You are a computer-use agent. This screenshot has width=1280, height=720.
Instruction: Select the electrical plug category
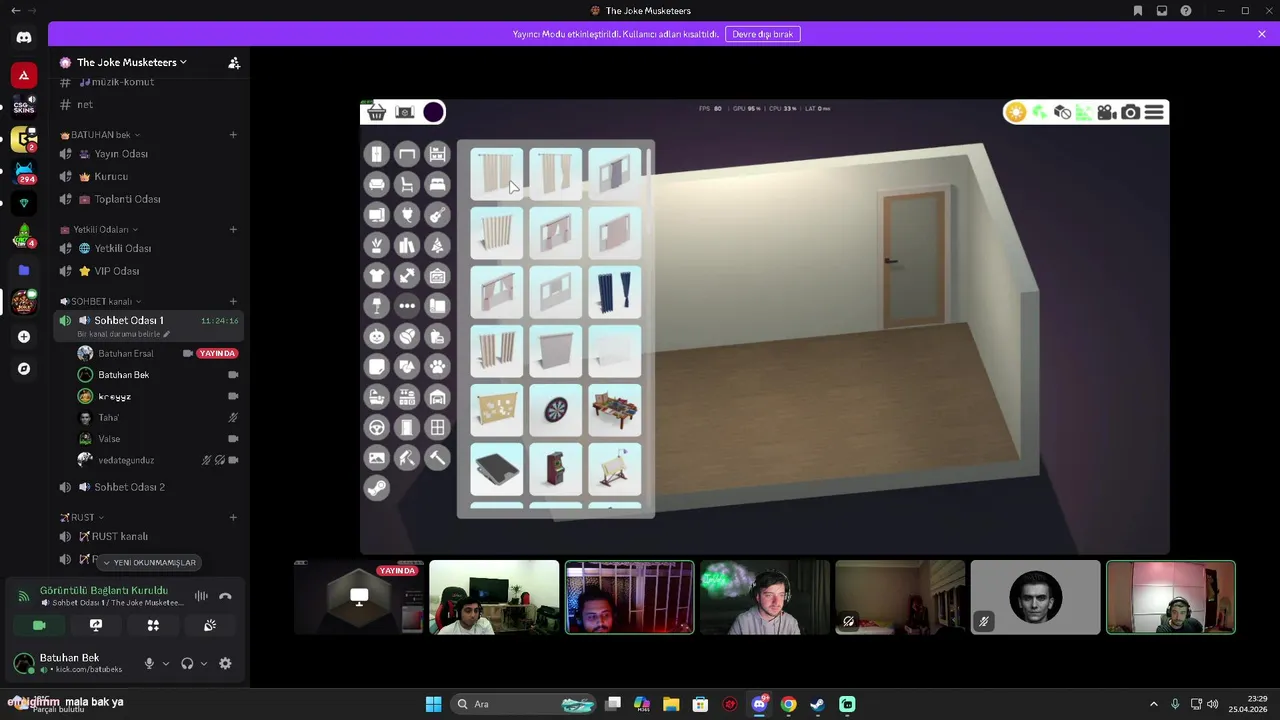click(407, 215)
